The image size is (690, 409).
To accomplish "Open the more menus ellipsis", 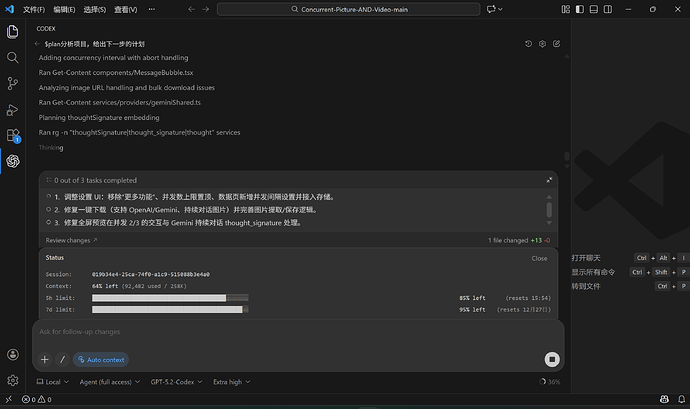I will [x=152, y=9].
